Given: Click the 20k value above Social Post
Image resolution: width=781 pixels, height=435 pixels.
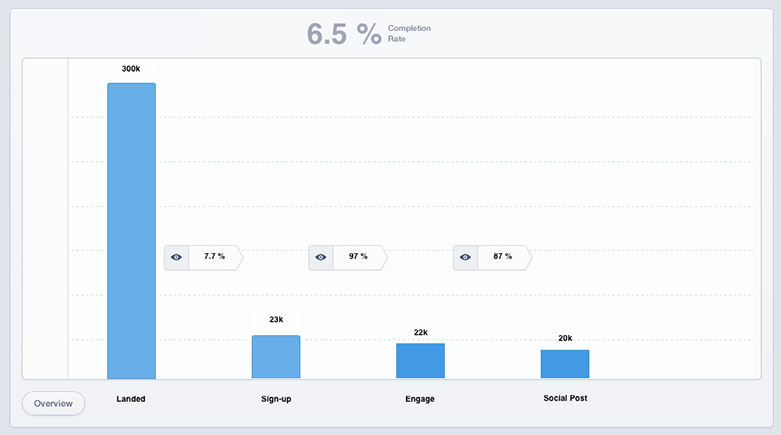Looking at the screenshot, I should [565, 338].
